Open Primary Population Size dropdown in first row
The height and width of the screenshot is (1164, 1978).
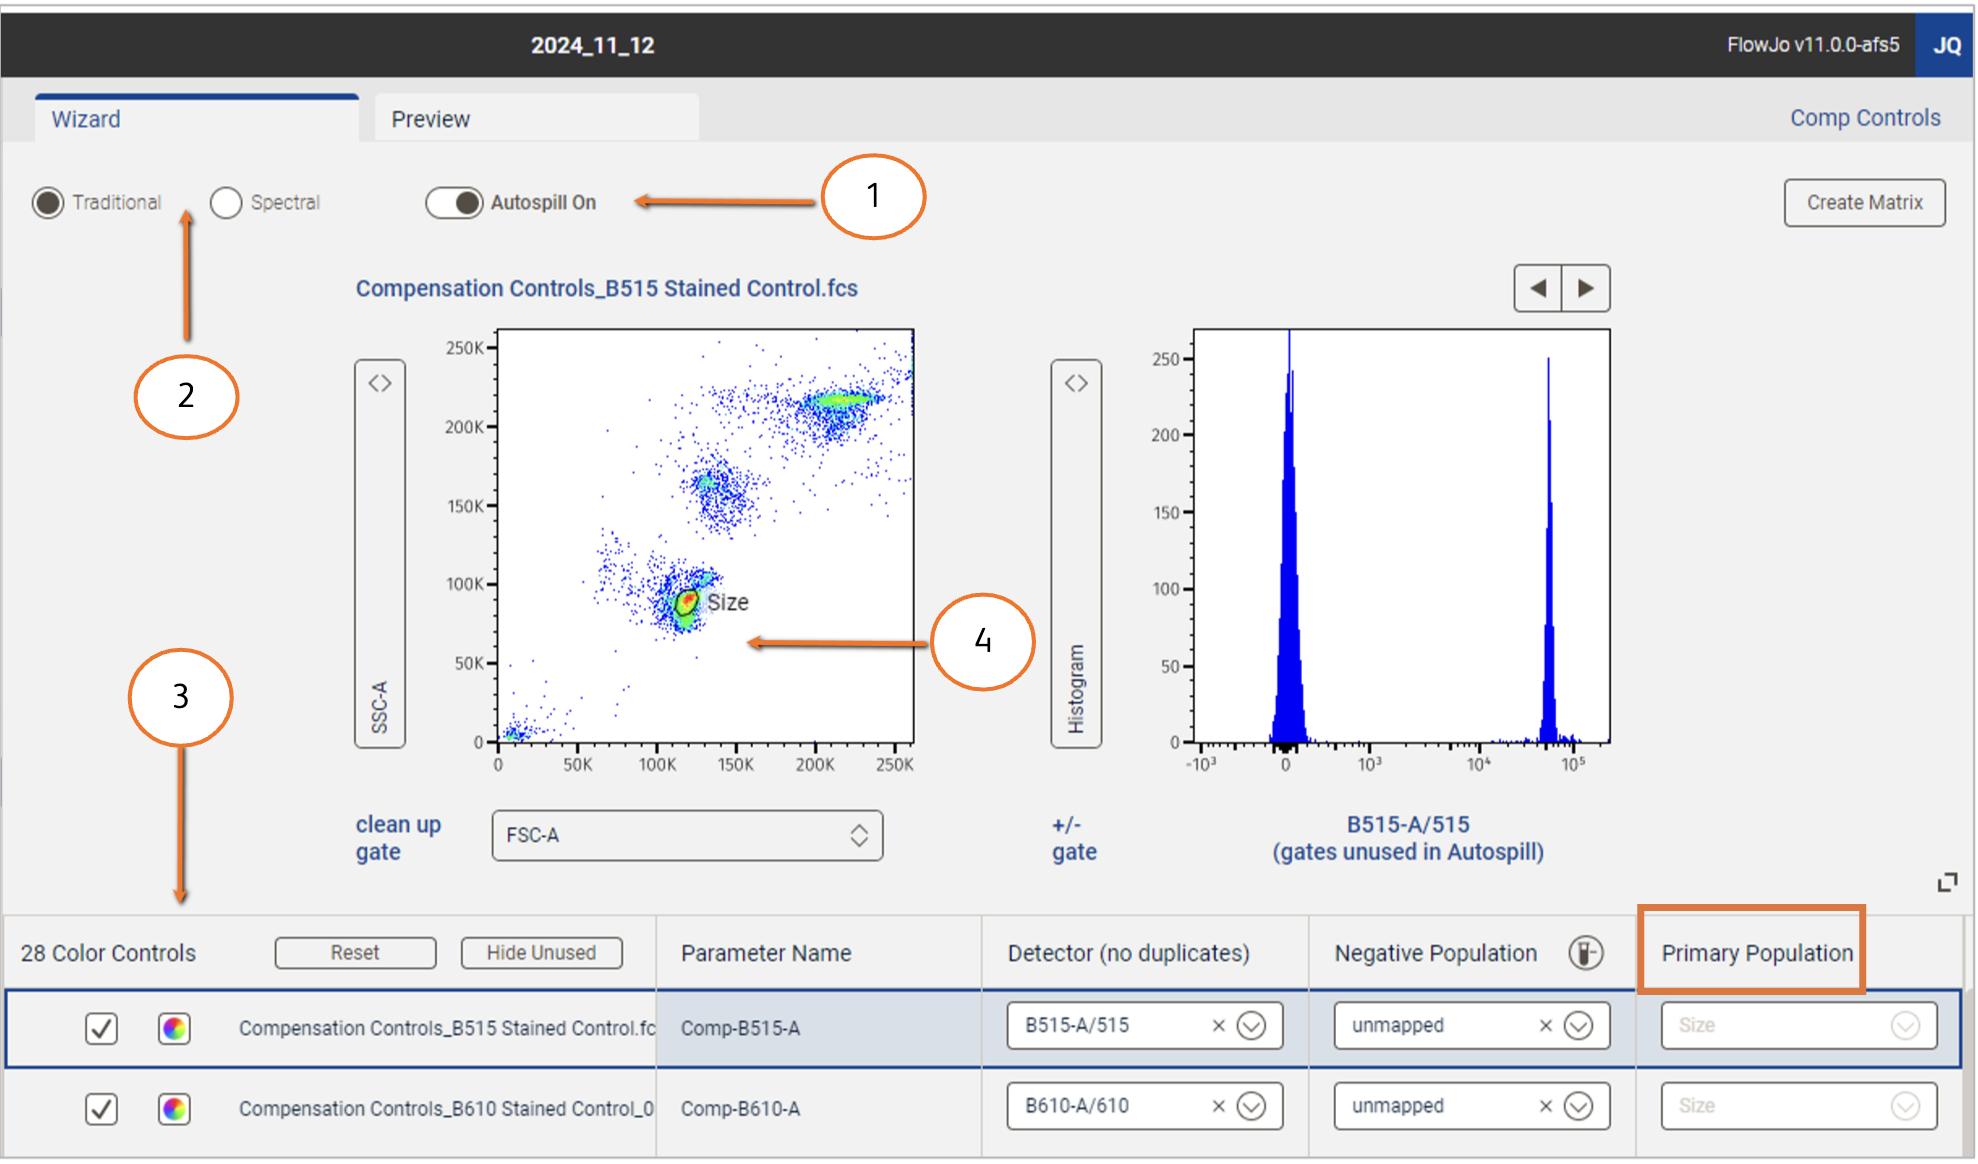(x=1905, y=1026)
